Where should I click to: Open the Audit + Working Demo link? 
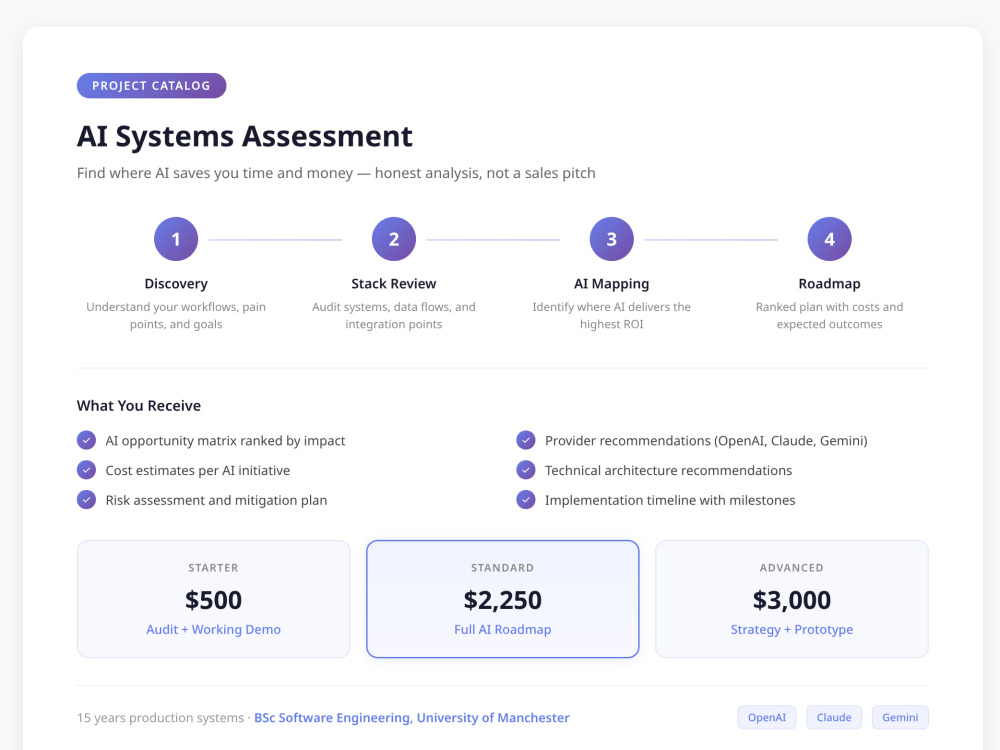[x=214, y=629]
